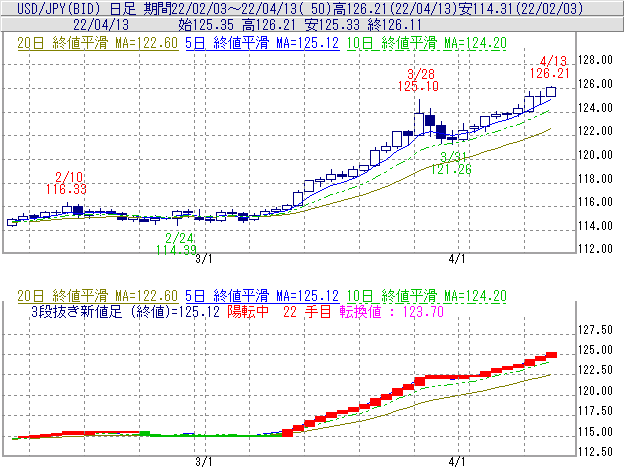Click the 112.00 axis label on upper chart

[595, 249]
